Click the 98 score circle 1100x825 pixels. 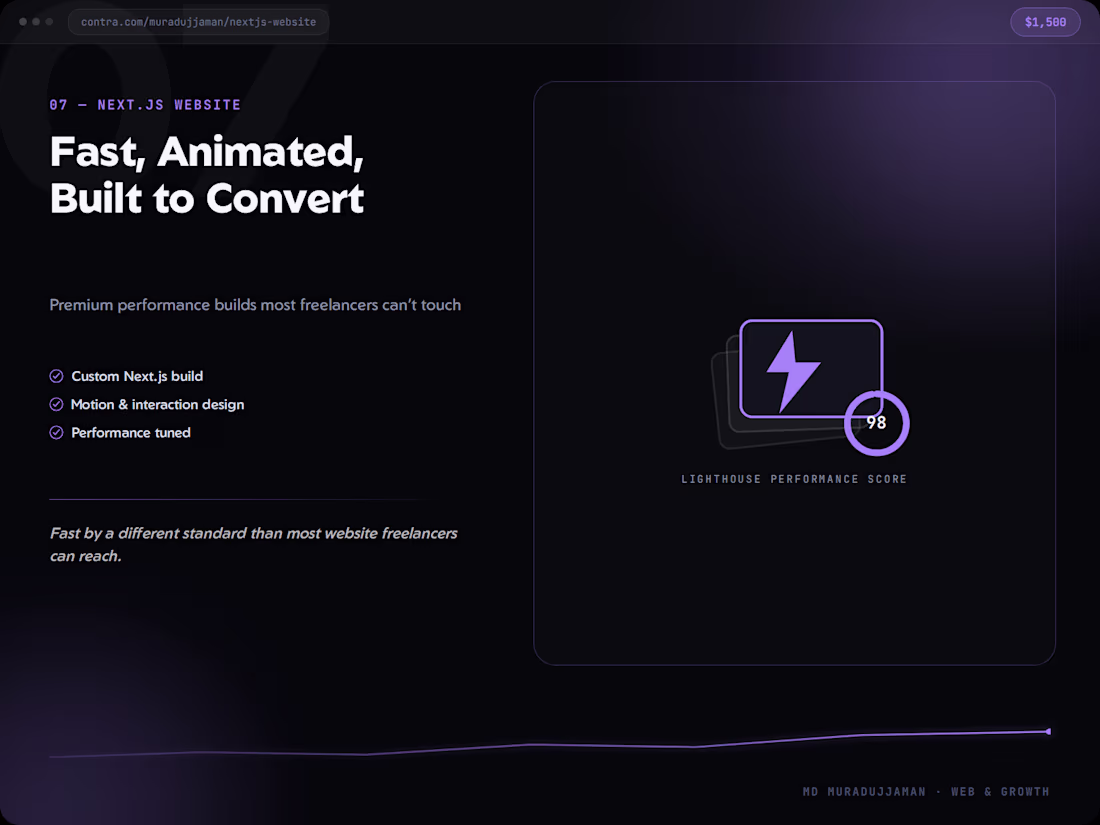click(x=876, y=423)
